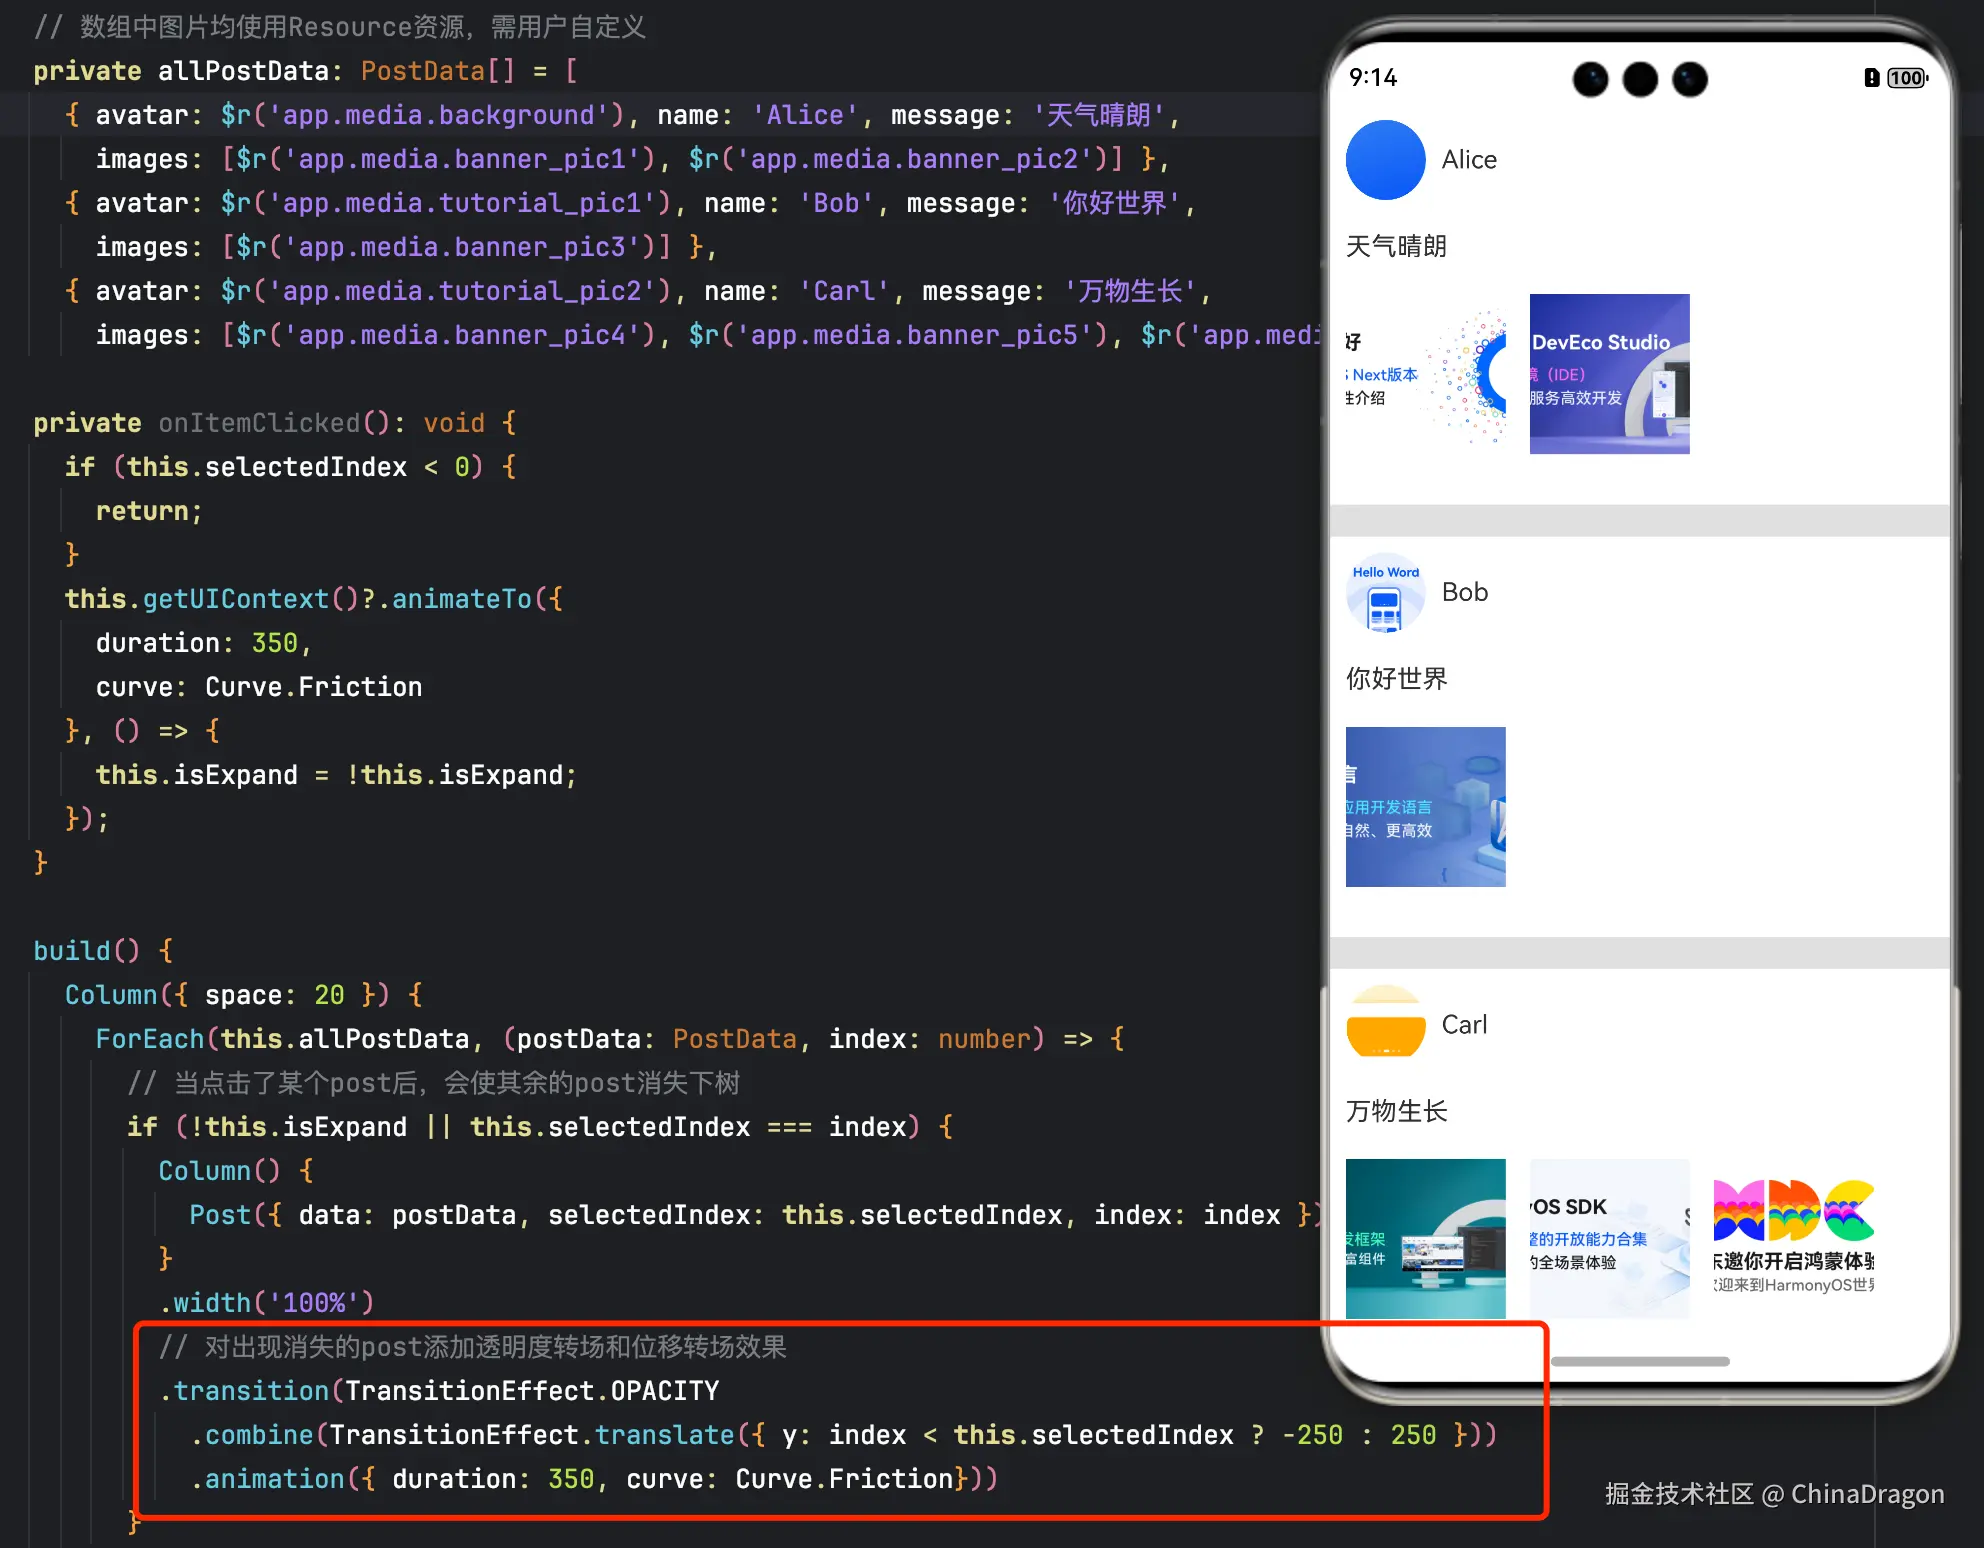Tap the post message 万物生长
1984x1548 pixels.
tap(1396, 1111)
